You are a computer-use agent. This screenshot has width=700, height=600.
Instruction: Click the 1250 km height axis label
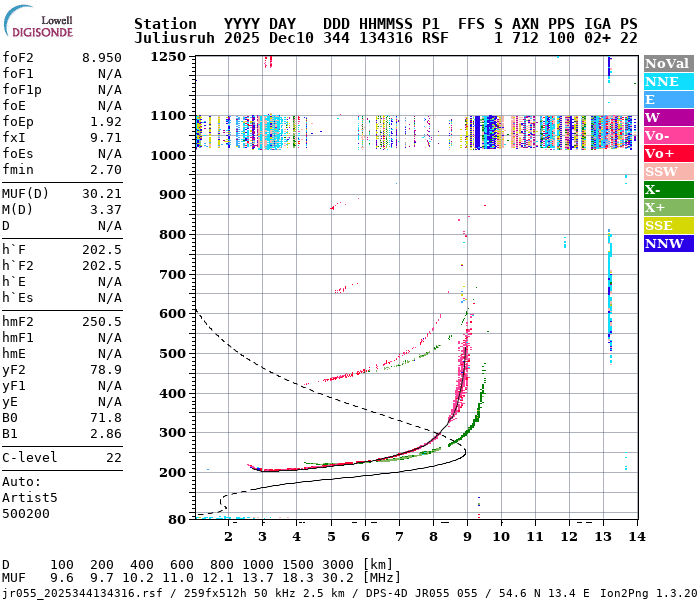point(168,57)
